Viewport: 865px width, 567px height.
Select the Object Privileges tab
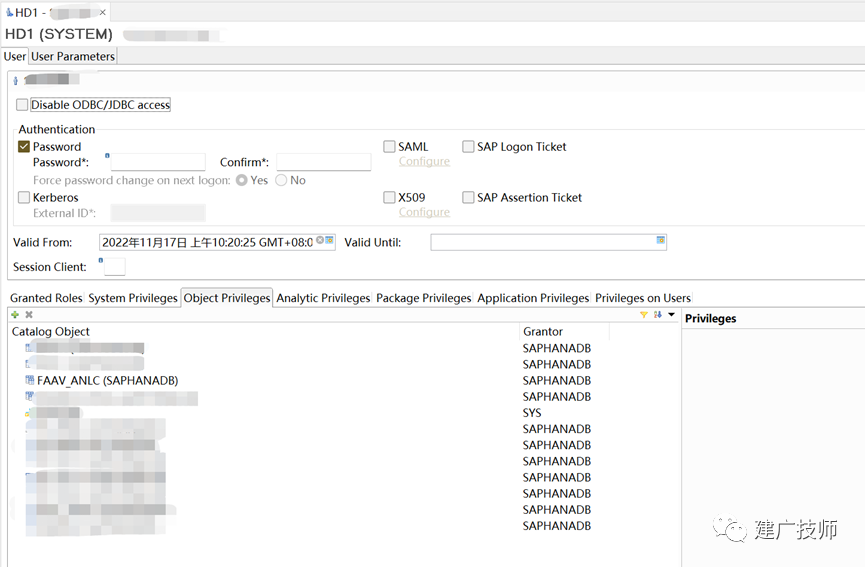tap(227, 298)
